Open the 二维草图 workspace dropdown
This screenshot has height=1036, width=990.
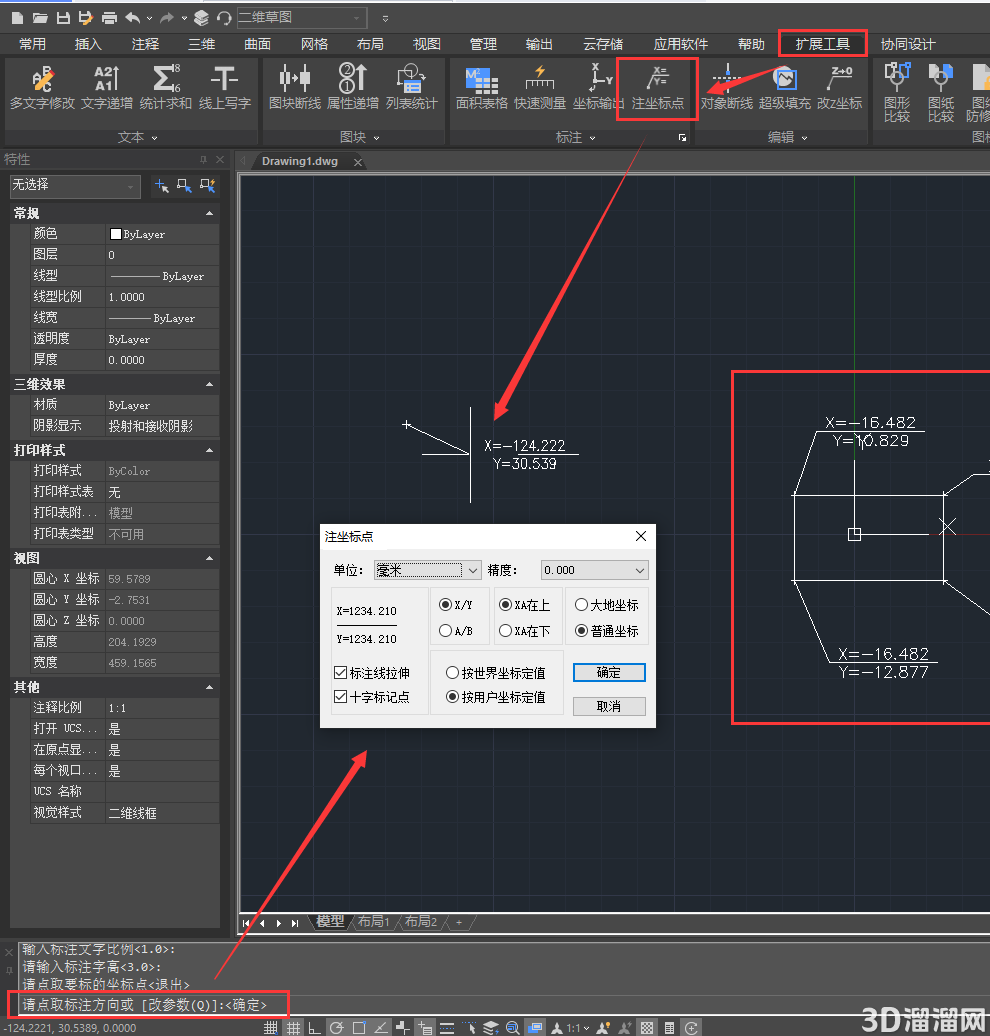pos(301,17)
